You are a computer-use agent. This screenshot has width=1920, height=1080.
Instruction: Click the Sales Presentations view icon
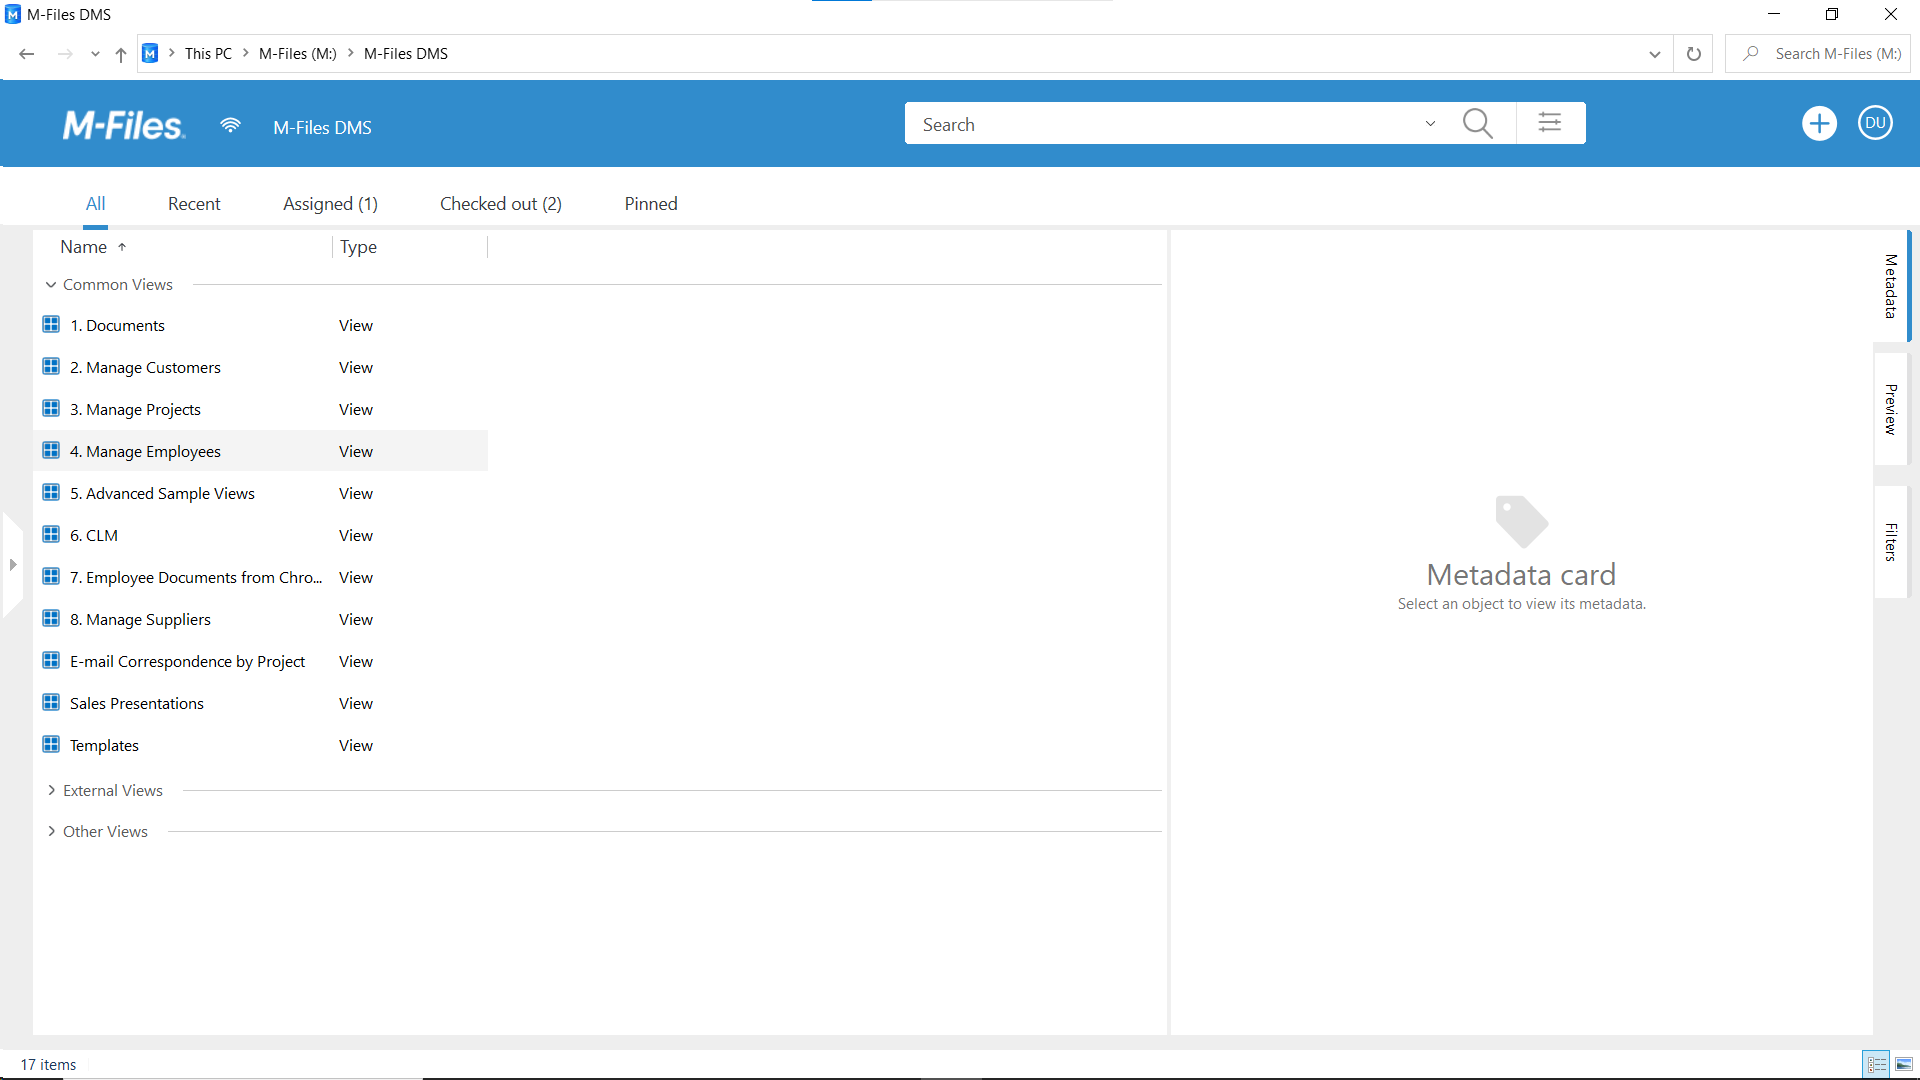[x=51, y=702]
